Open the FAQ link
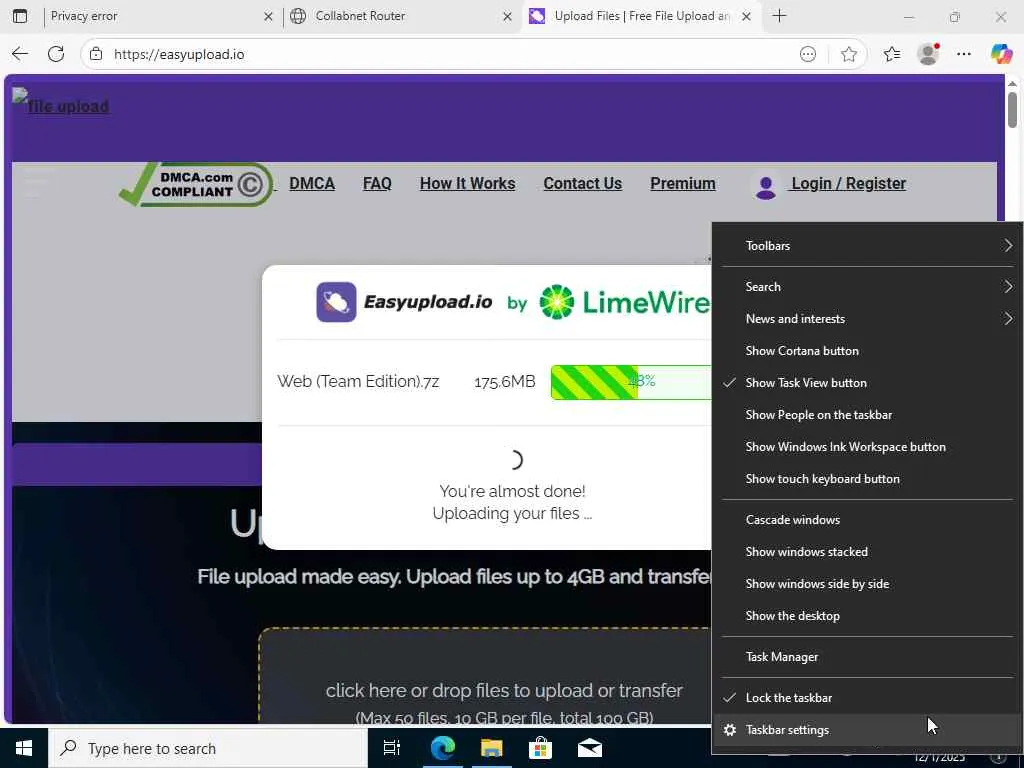Image resolution: width=1024 pixels, height=768 pixels. 377,184
